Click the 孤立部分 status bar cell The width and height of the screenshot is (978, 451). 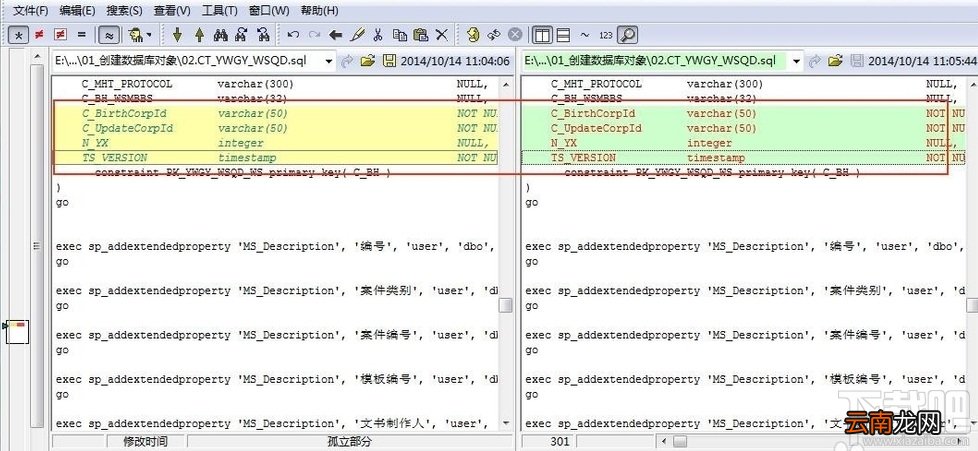click(x=349, y=442)
